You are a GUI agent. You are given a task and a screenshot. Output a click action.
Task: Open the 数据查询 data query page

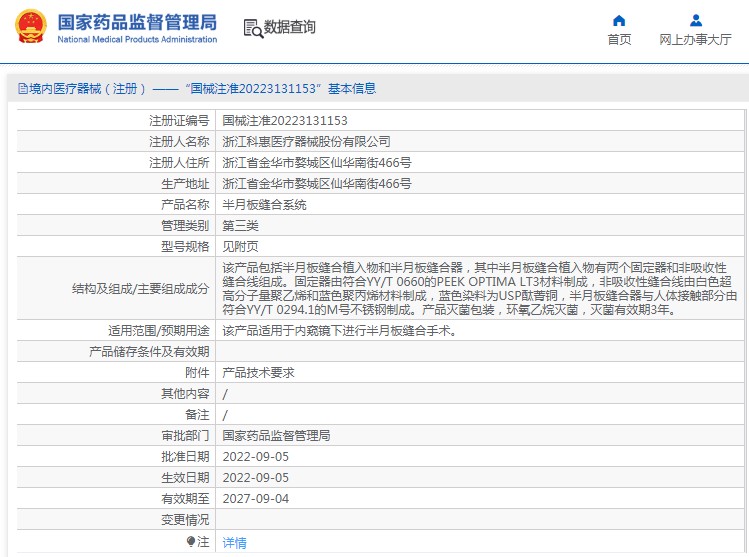[289, 27]
